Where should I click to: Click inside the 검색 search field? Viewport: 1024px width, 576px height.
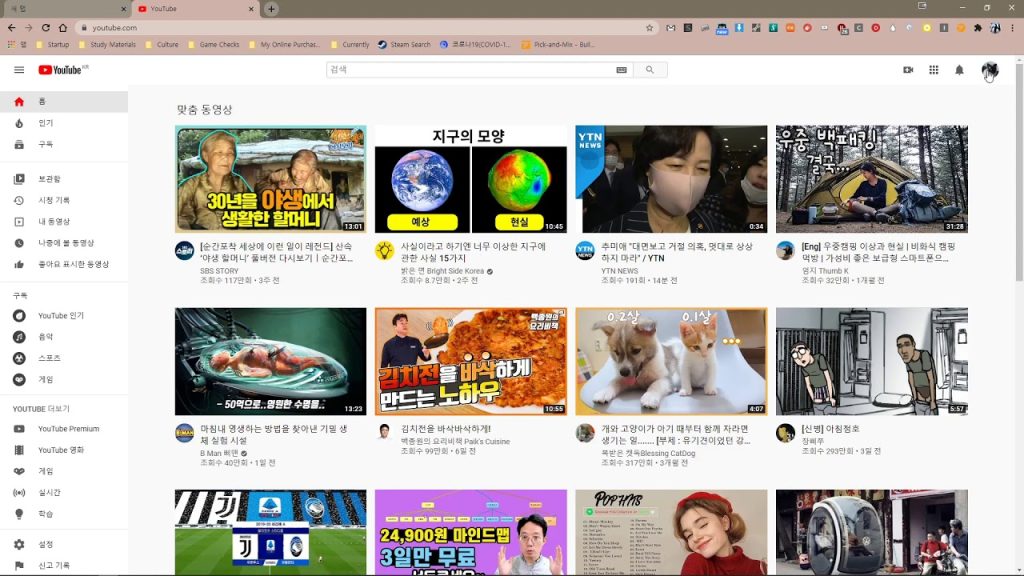(470, 70)
